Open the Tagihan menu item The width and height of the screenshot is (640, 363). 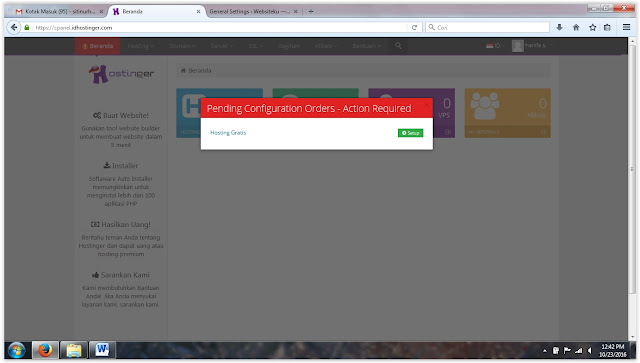click(289, 46)
